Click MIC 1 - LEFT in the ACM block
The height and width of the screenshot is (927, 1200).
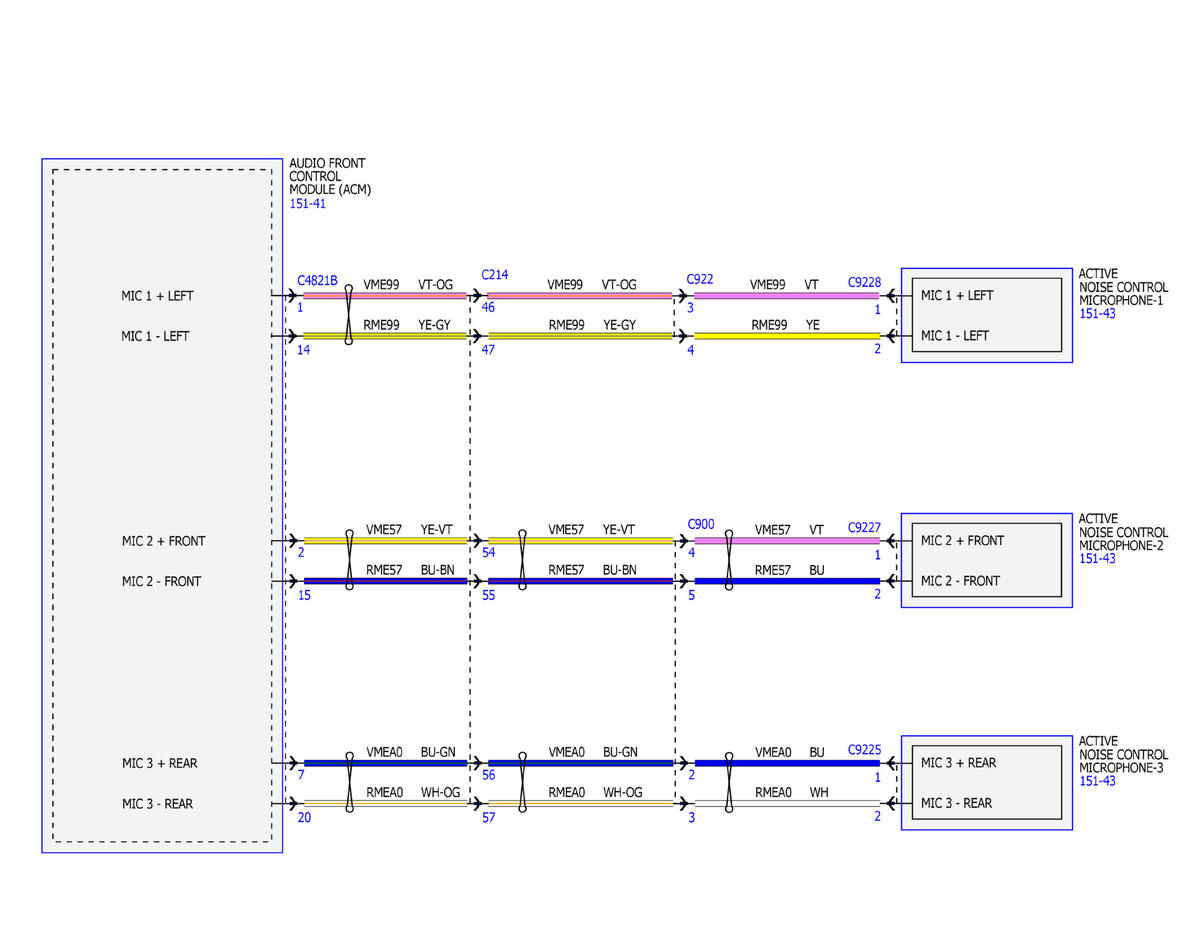[155, 336]
